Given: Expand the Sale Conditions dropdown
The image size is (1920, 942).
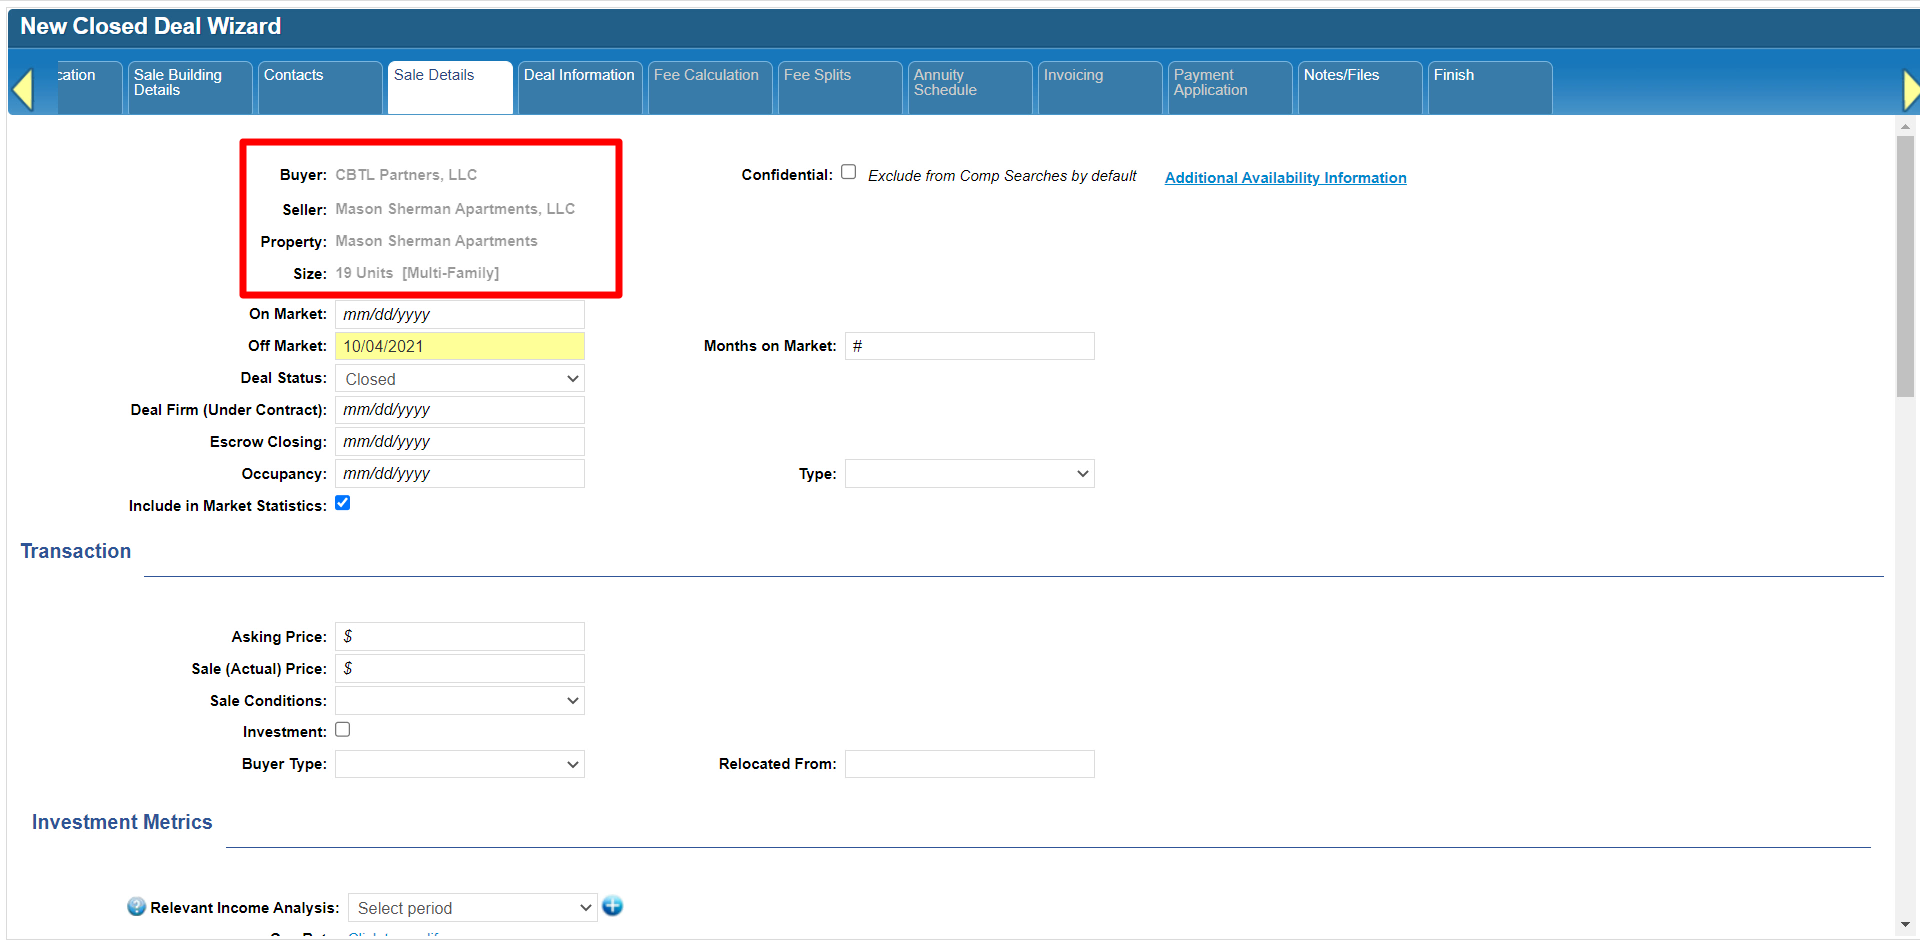Looking at the screenshot, I should (x=460, y=701).
